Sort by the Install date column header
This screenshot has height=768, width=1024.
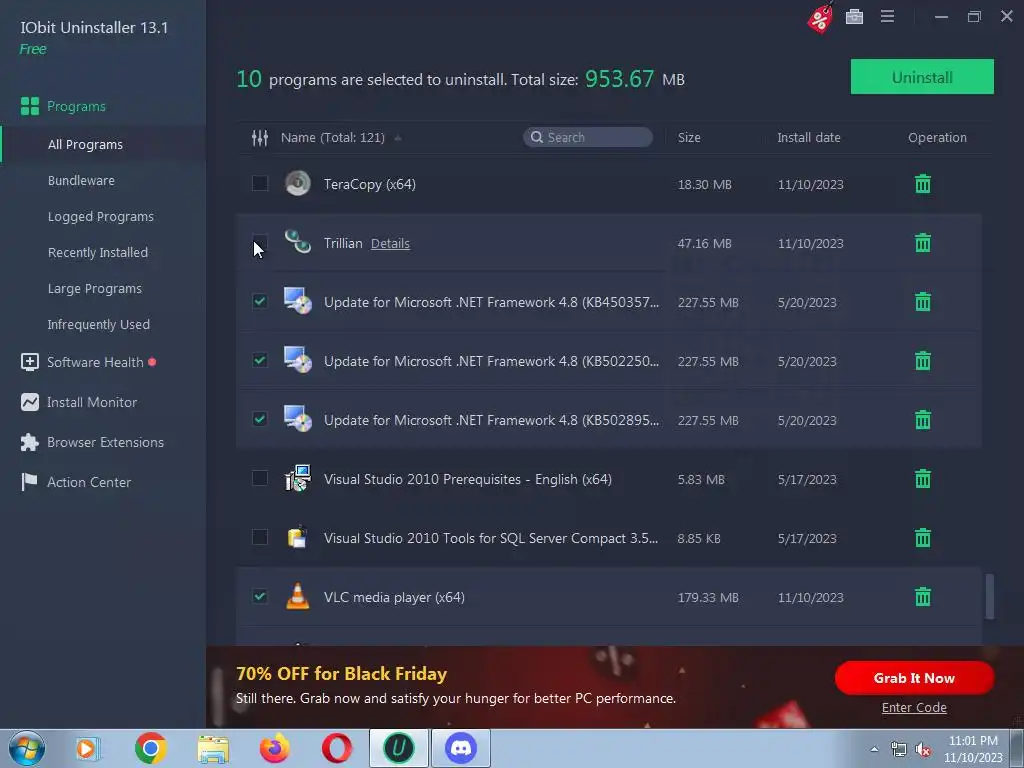pyautogui.click(x=808, y=138)
